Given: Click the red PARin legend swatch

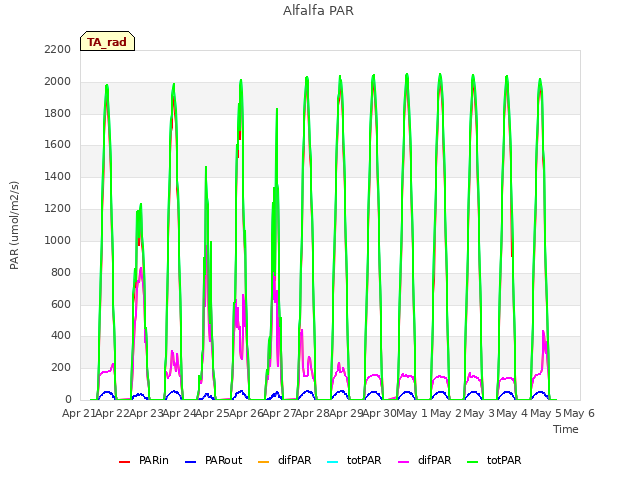Looking at the screenshot, I should pos(124,462).
